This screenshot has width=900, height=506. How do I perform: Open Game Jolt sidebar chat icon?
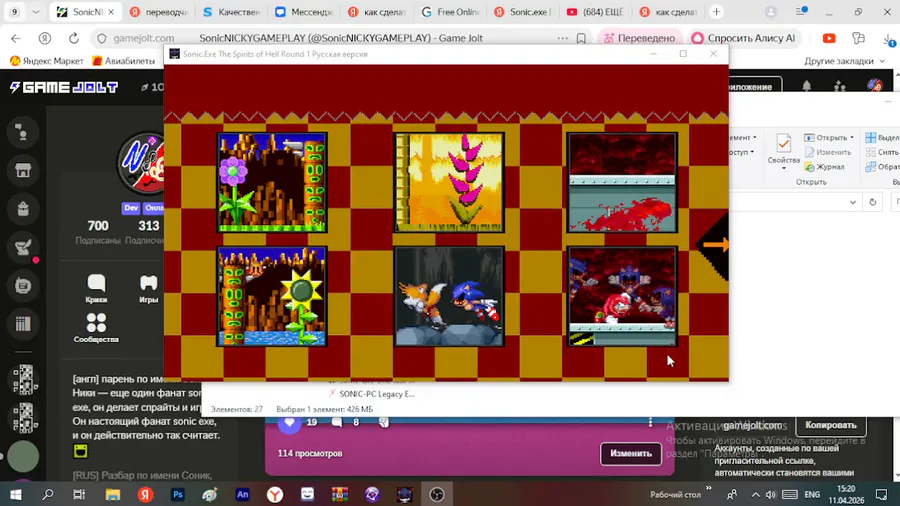[x=23, y=286]
